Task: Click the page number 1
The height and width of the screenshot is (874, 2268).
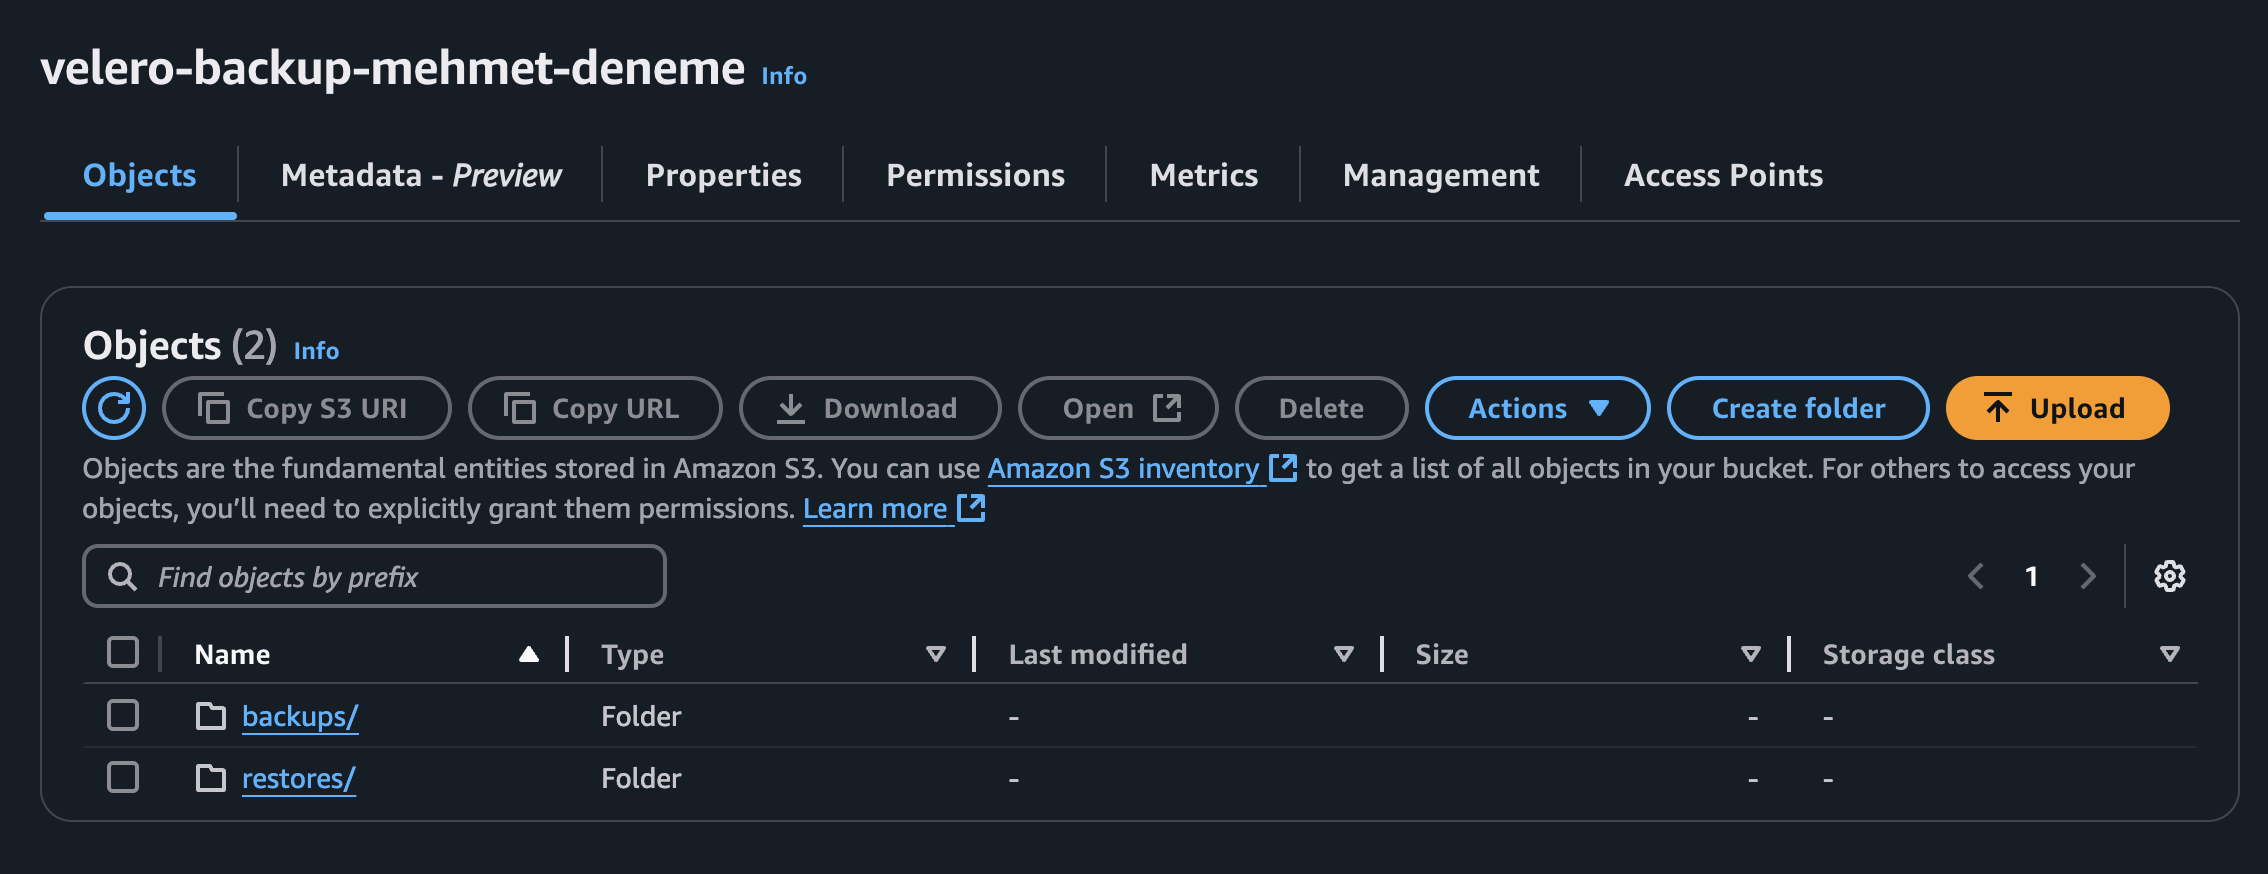Action: point(2031,576)
